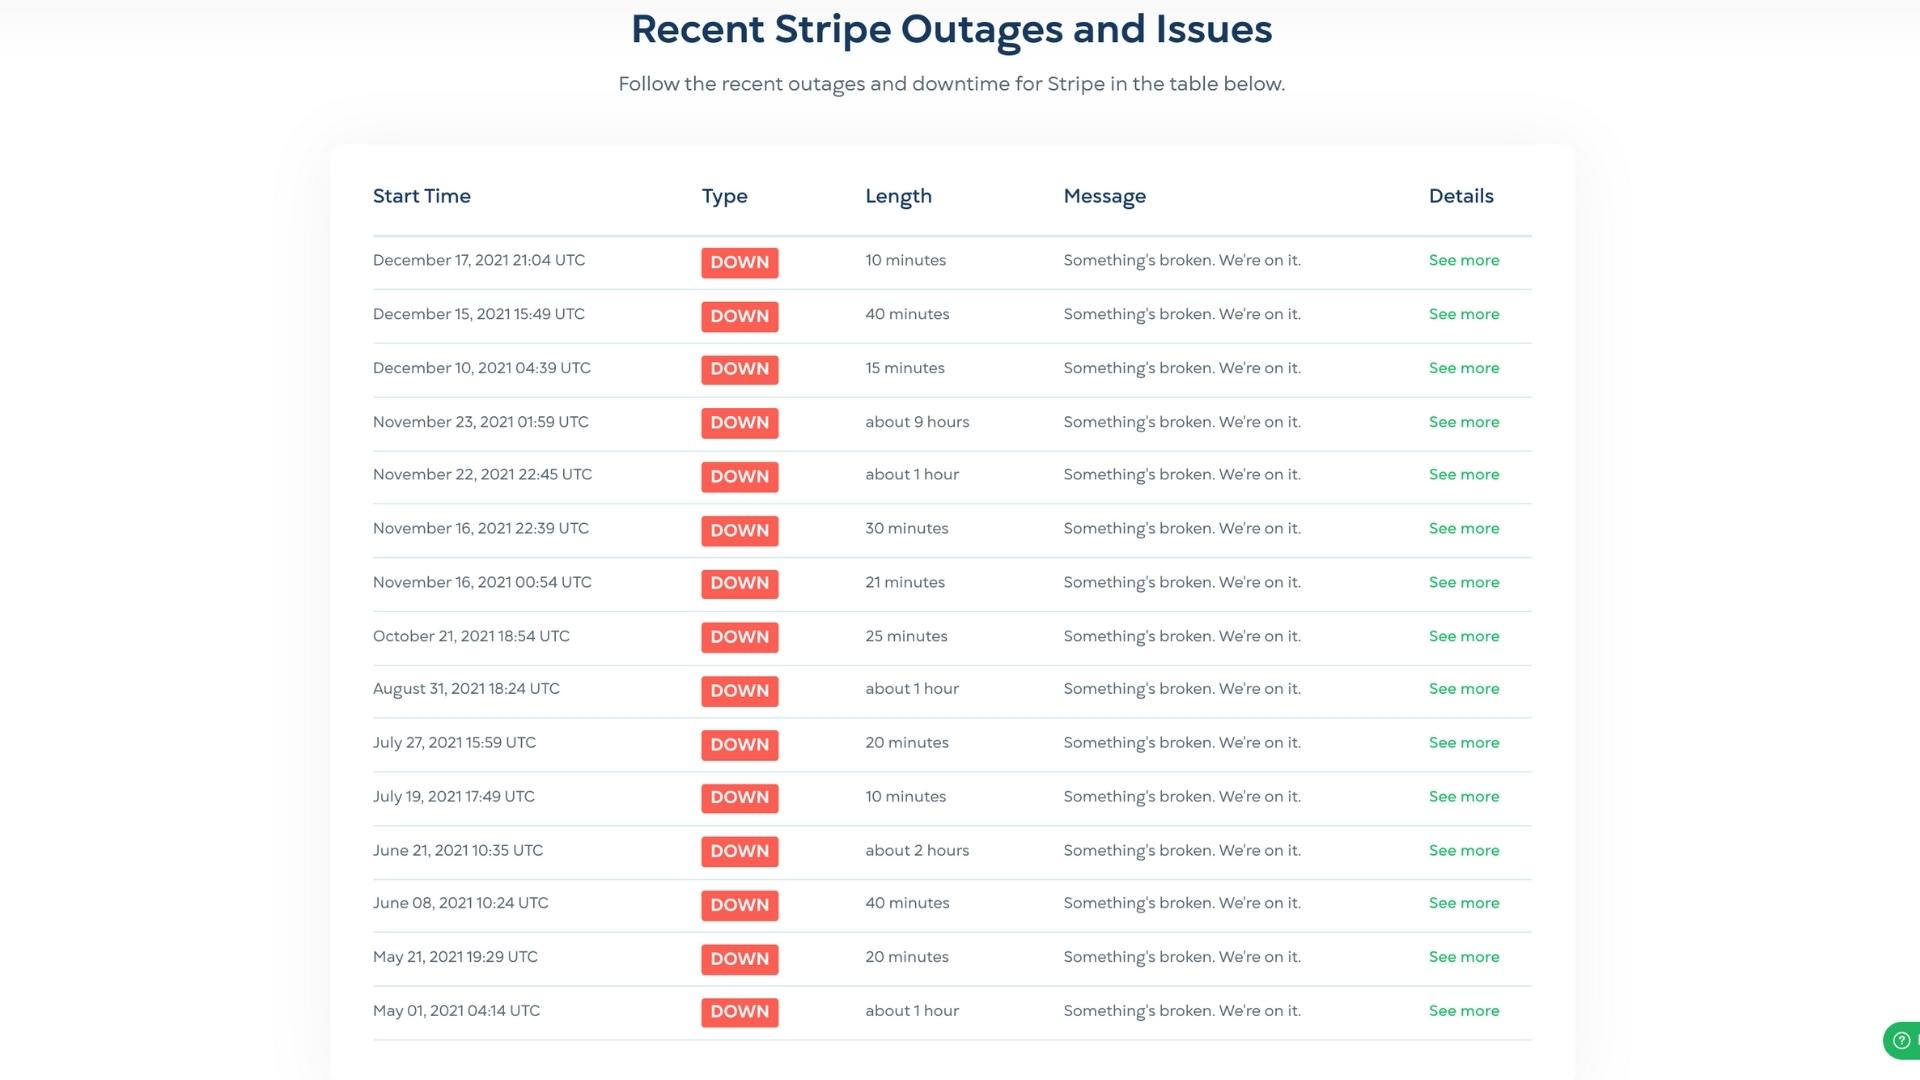
Task: Click '15 minutes' length cell
Action: click(905, 368)
